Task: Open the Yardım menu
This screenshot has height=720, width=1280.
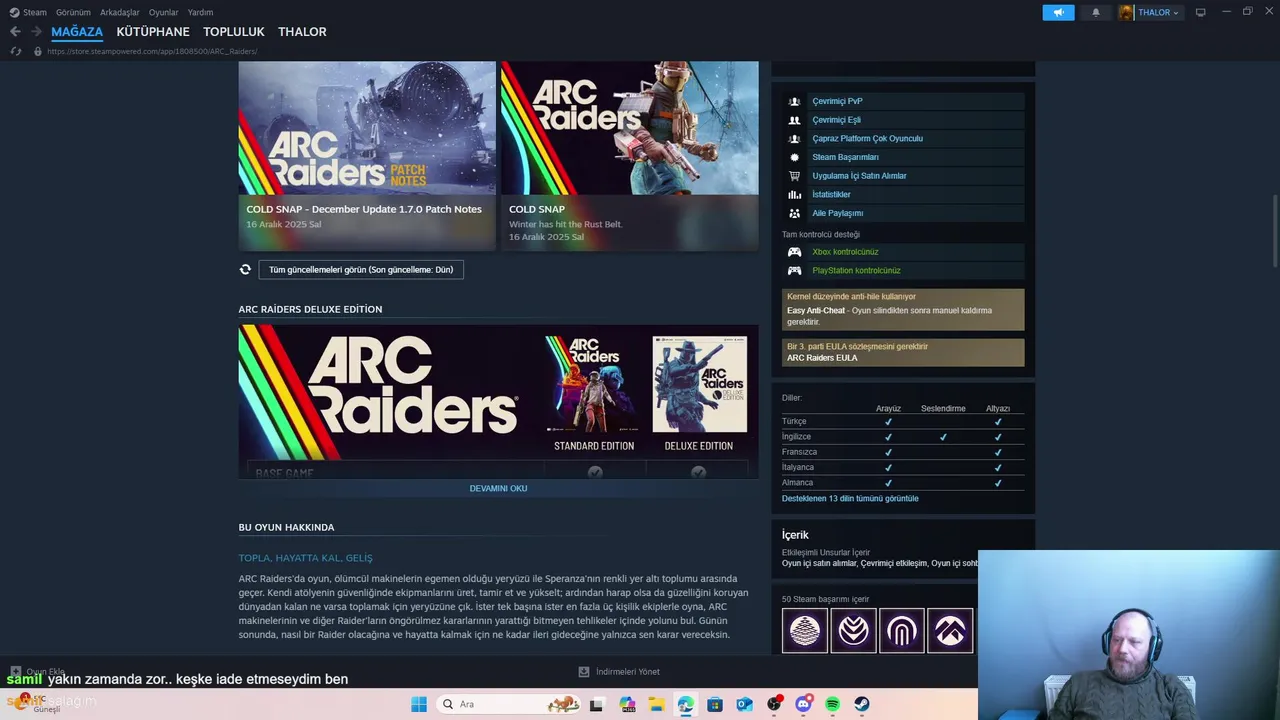Action: click(x=200, y=13)
